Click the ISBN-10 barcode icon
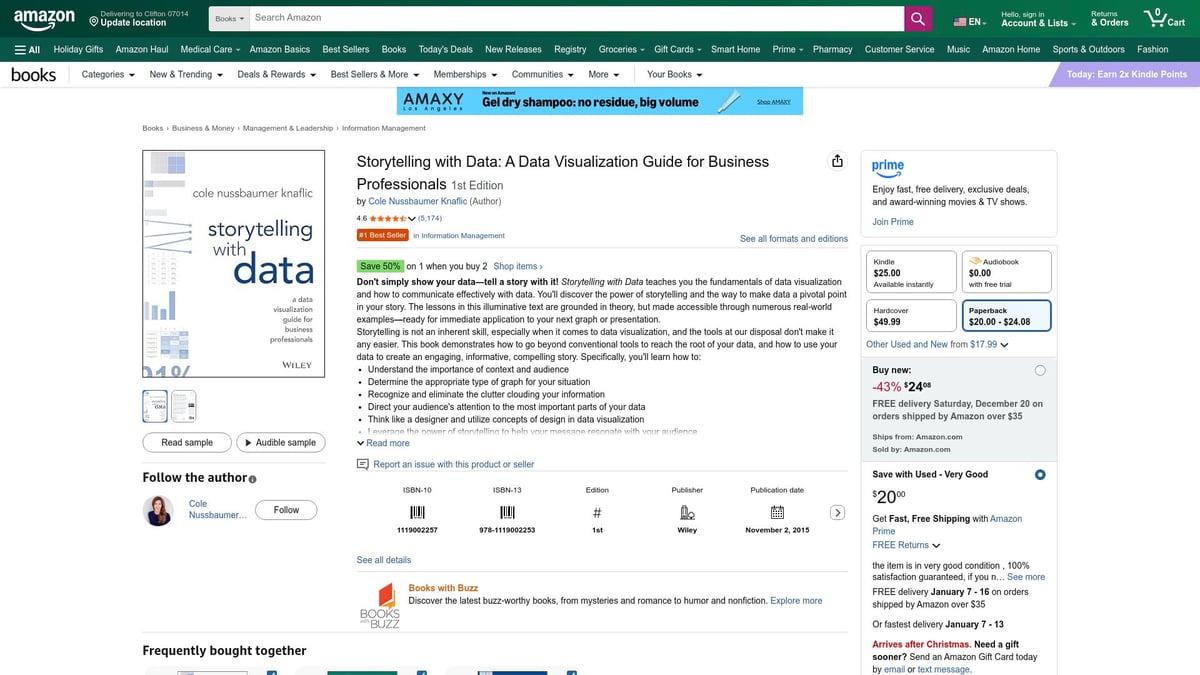The height and width of the screenshot is (675, 1200). [x=416, y=511]
